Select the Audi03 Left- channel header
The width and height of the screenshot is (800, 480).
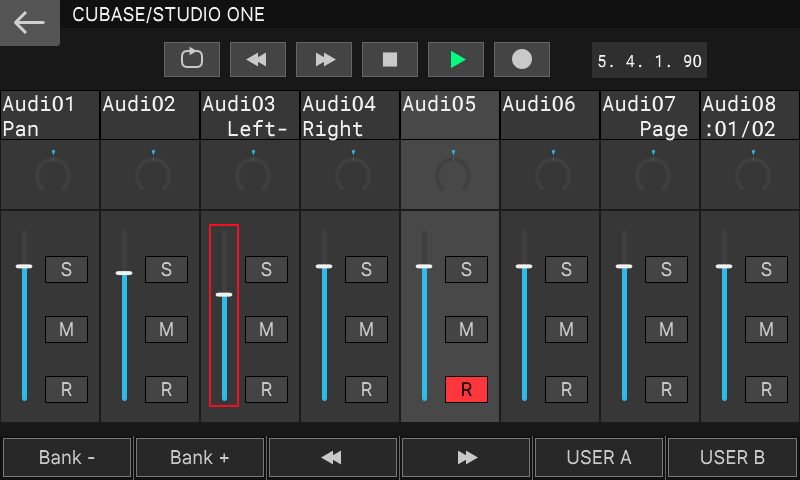coord(250,115)
